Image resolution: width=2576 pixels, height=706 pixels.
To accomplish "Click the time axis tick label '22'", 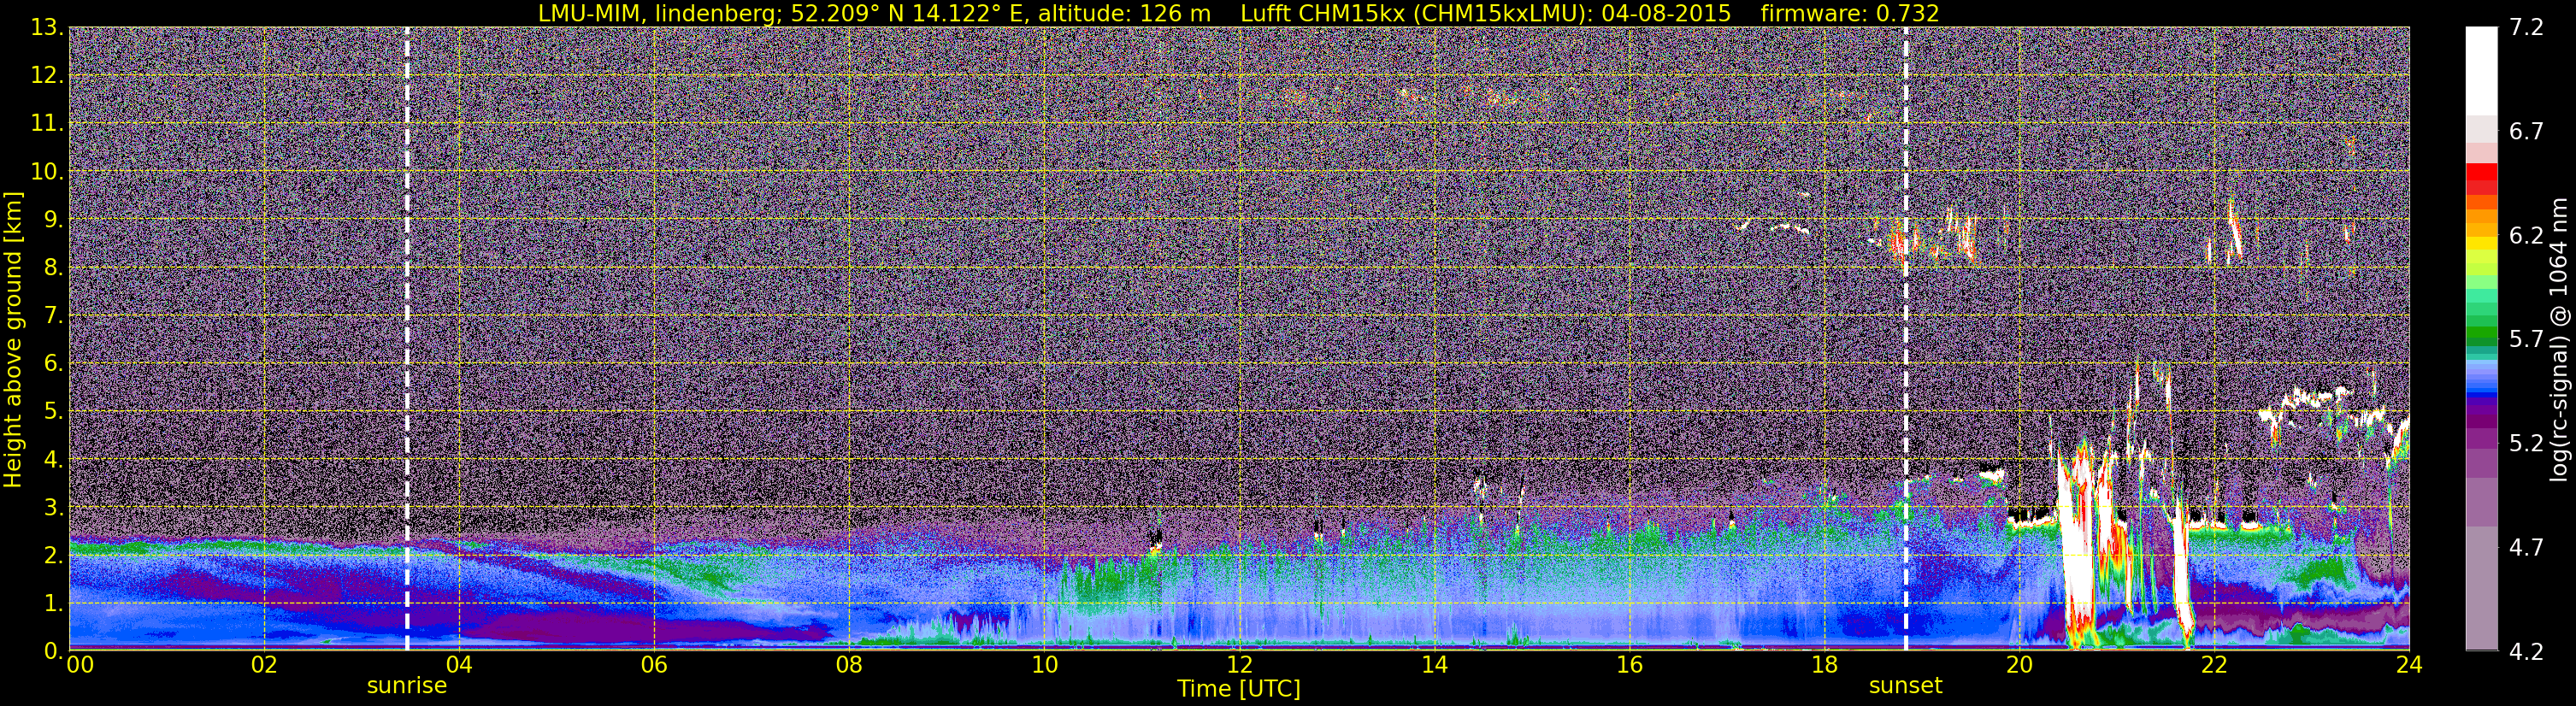I will pos(2214,665).
